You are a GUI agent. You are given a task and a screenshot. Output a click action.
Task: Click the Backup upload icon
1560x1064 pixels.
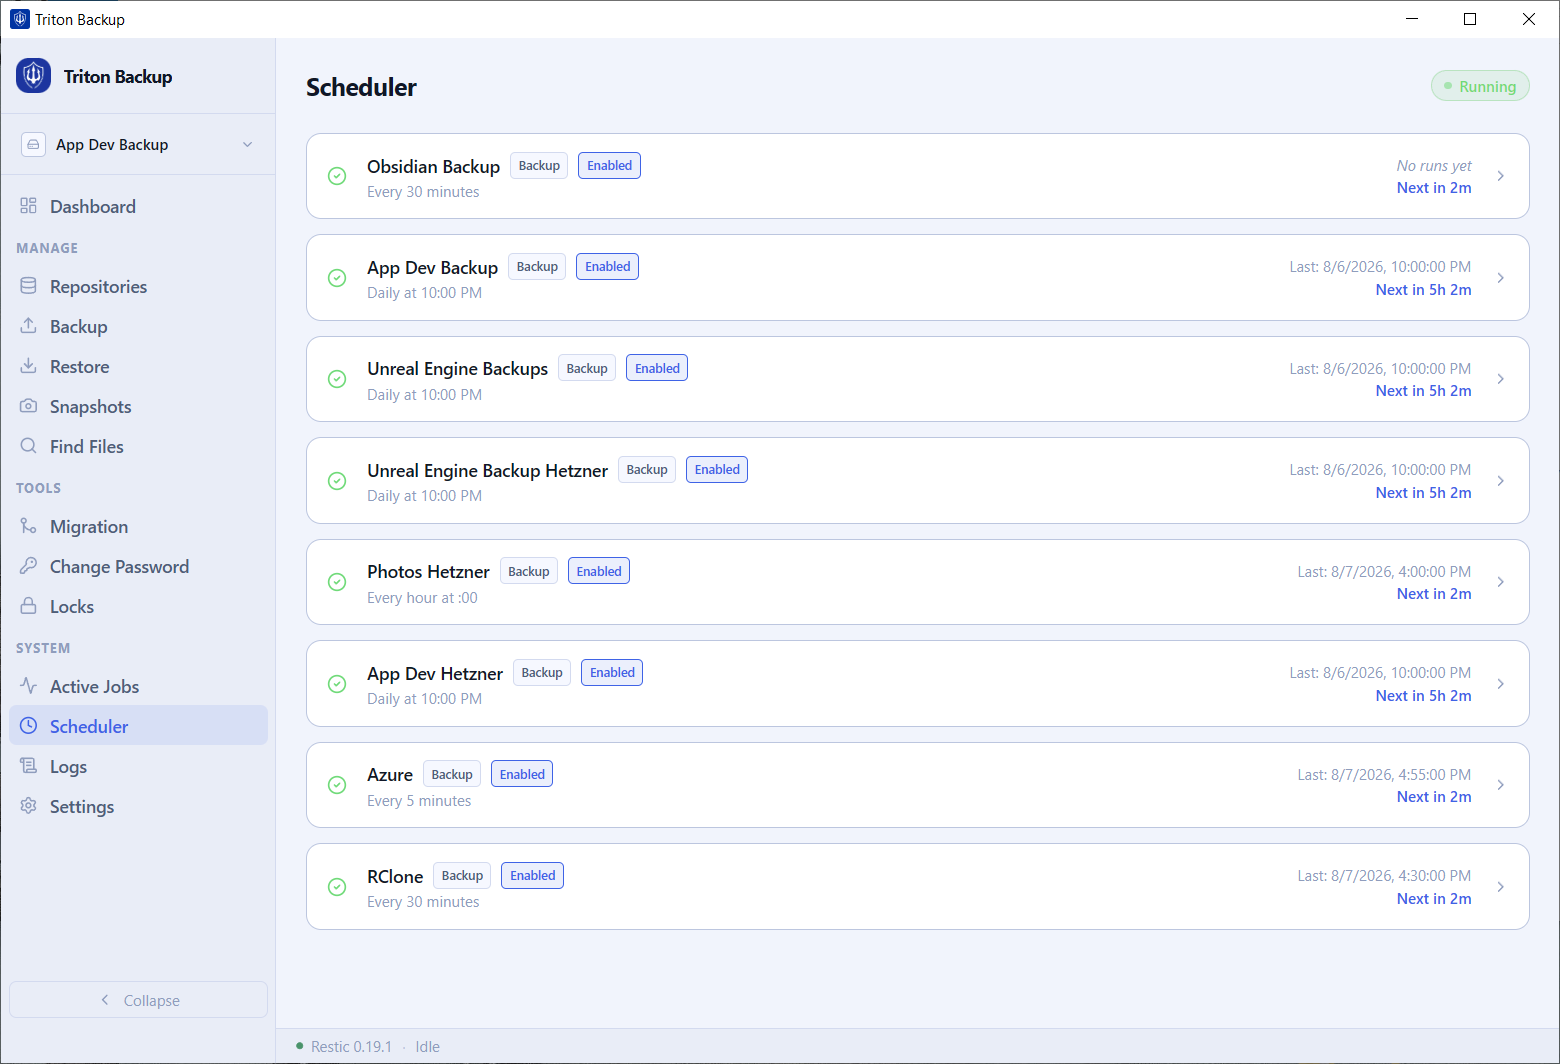pyautogui.click(x=28, y=326)
